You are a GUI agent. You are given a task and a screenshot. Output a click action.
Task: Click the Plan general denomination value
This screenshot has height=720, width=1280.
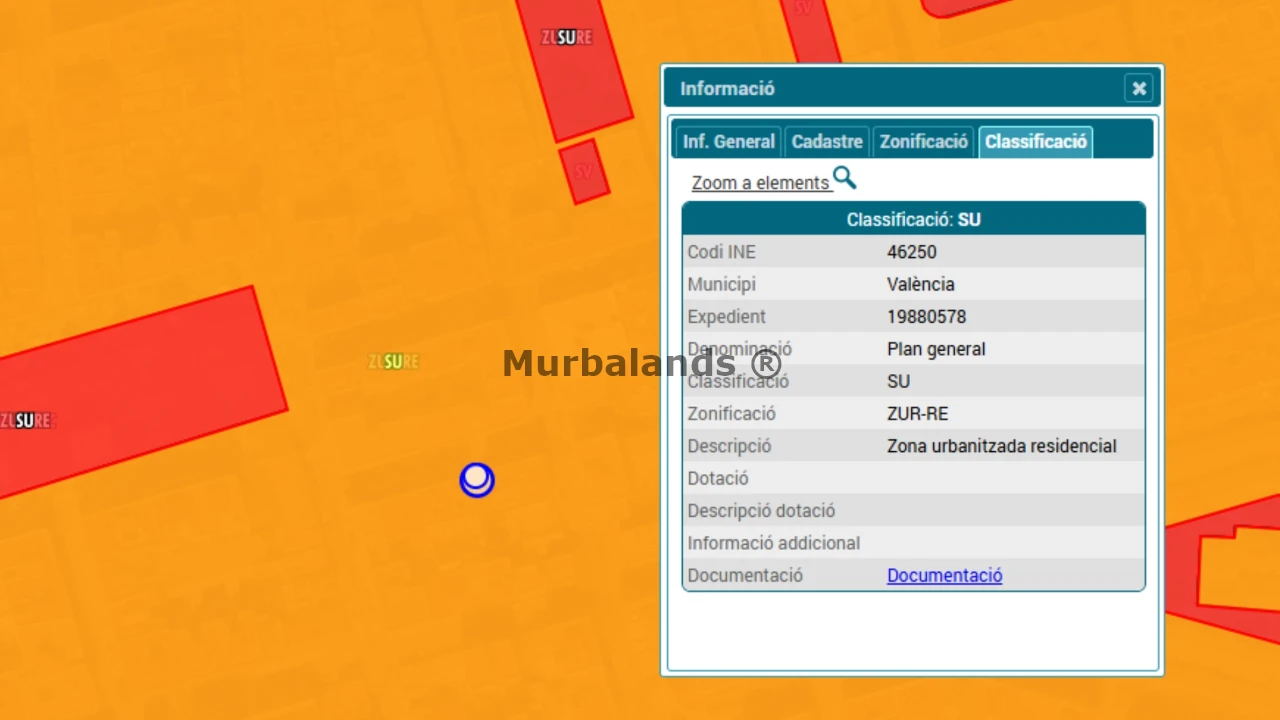tap(936, 349)
